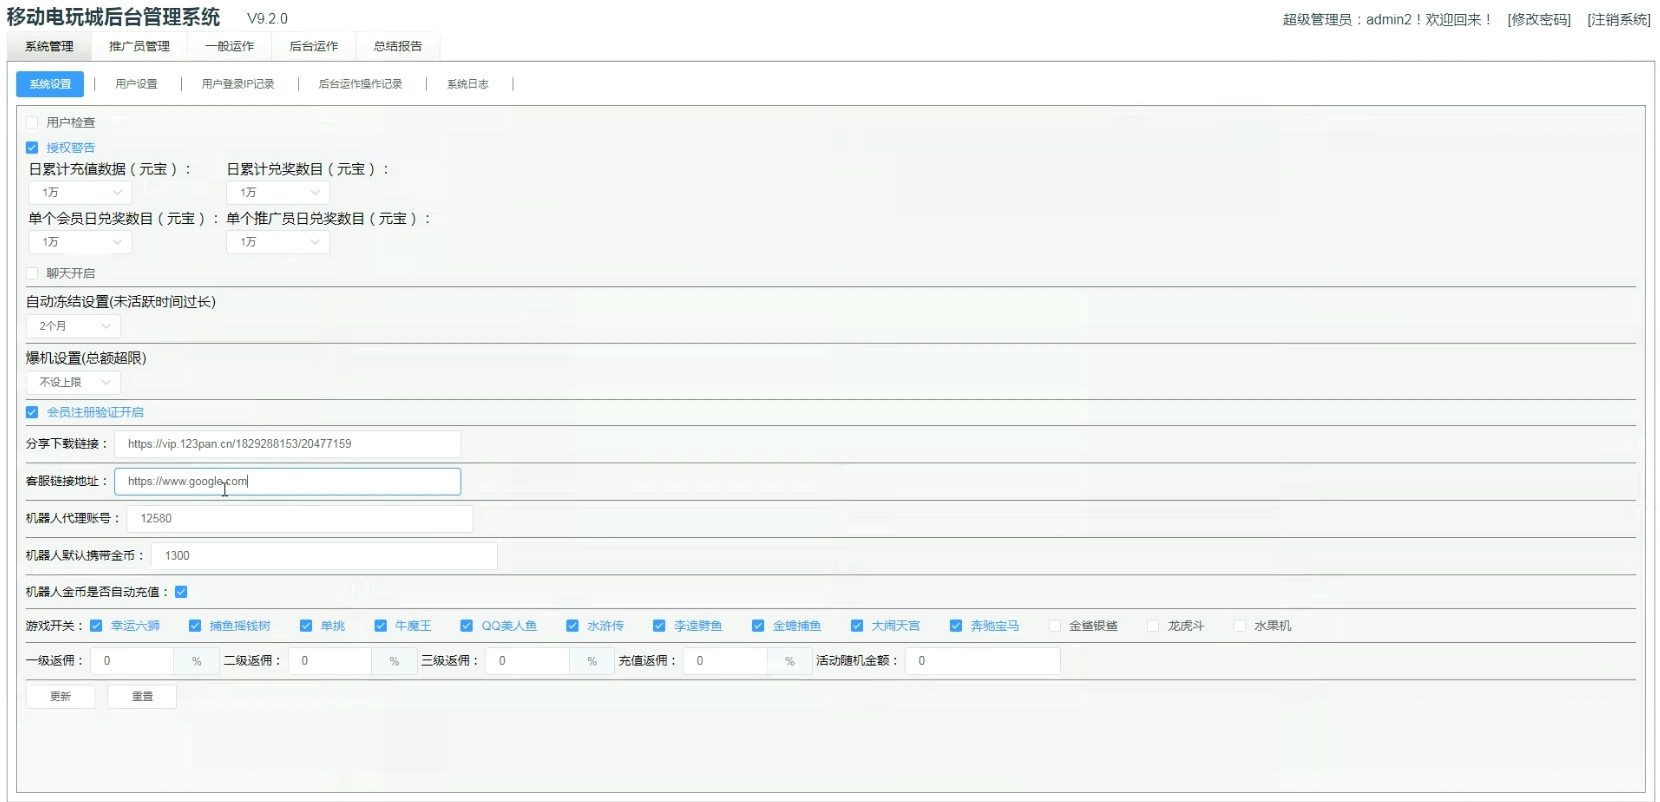The image size is (1660, 802).
Task: Enable the 水果机 game checkbox
Action: (1240, 626)
